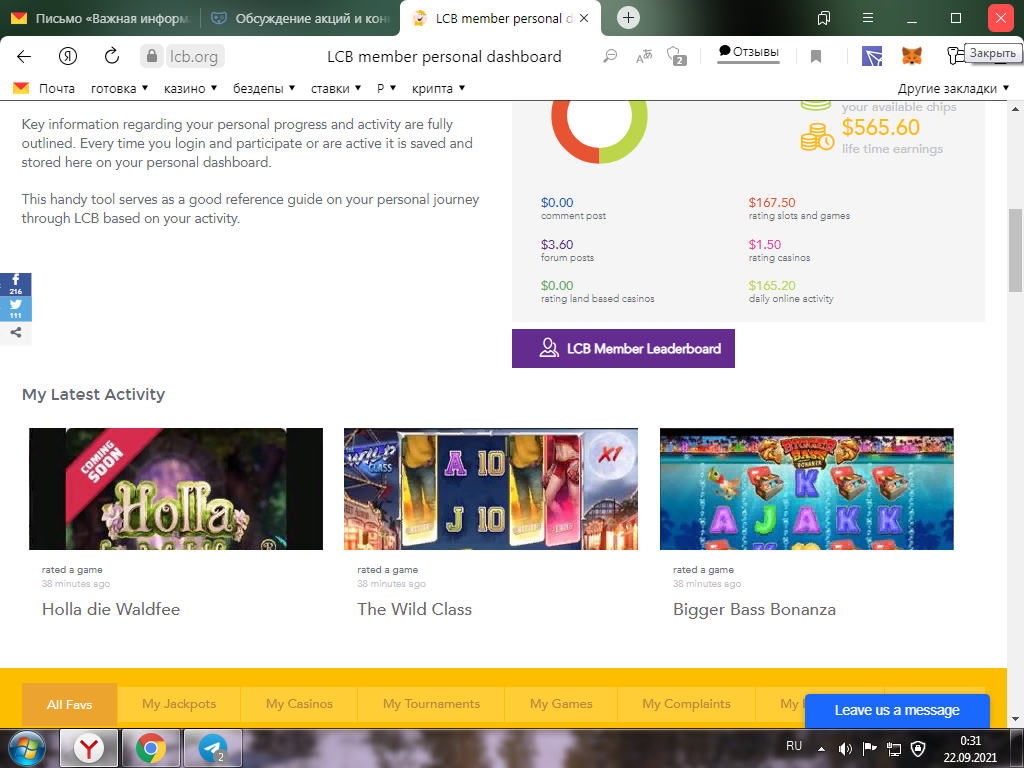
Task: Click the $3.60 forum posts value
Action: 557,244
